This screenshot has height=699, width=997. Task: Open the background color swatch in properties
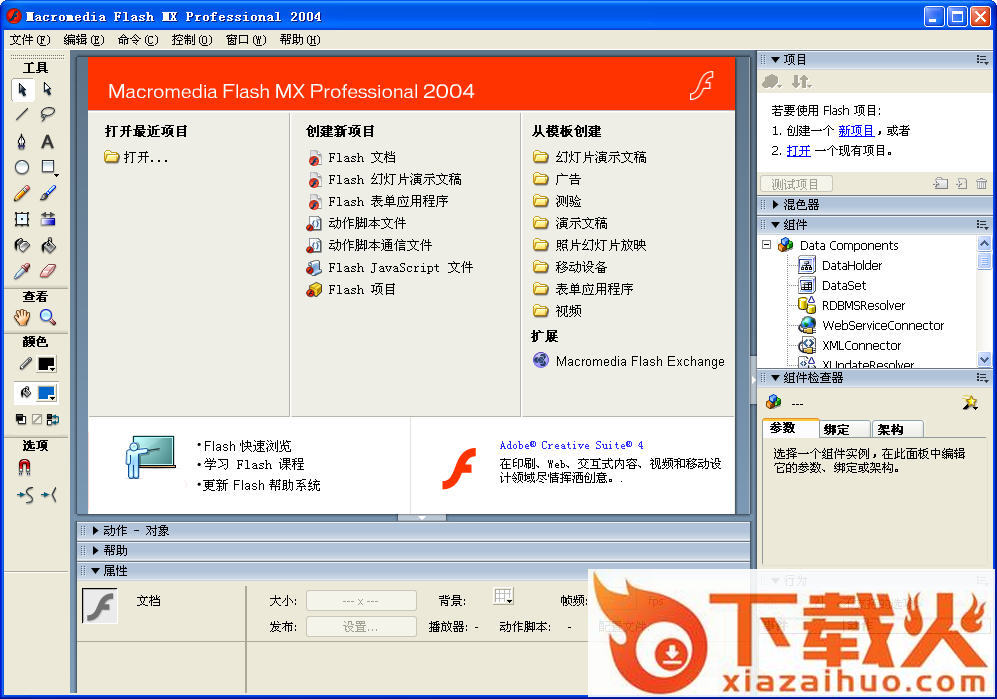click(503, 597)
